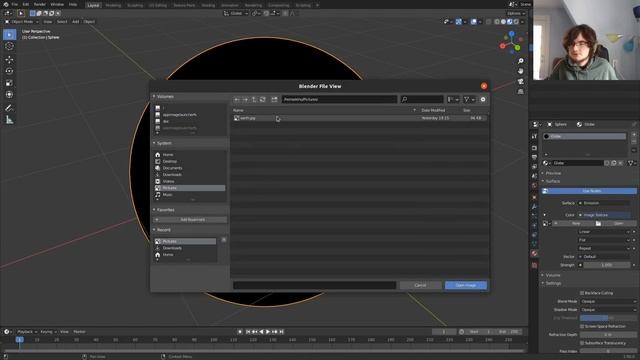Toggle camera view in viewport
Image resolution: width=640 pixels, height=360 pixels.
coord(520,82)
